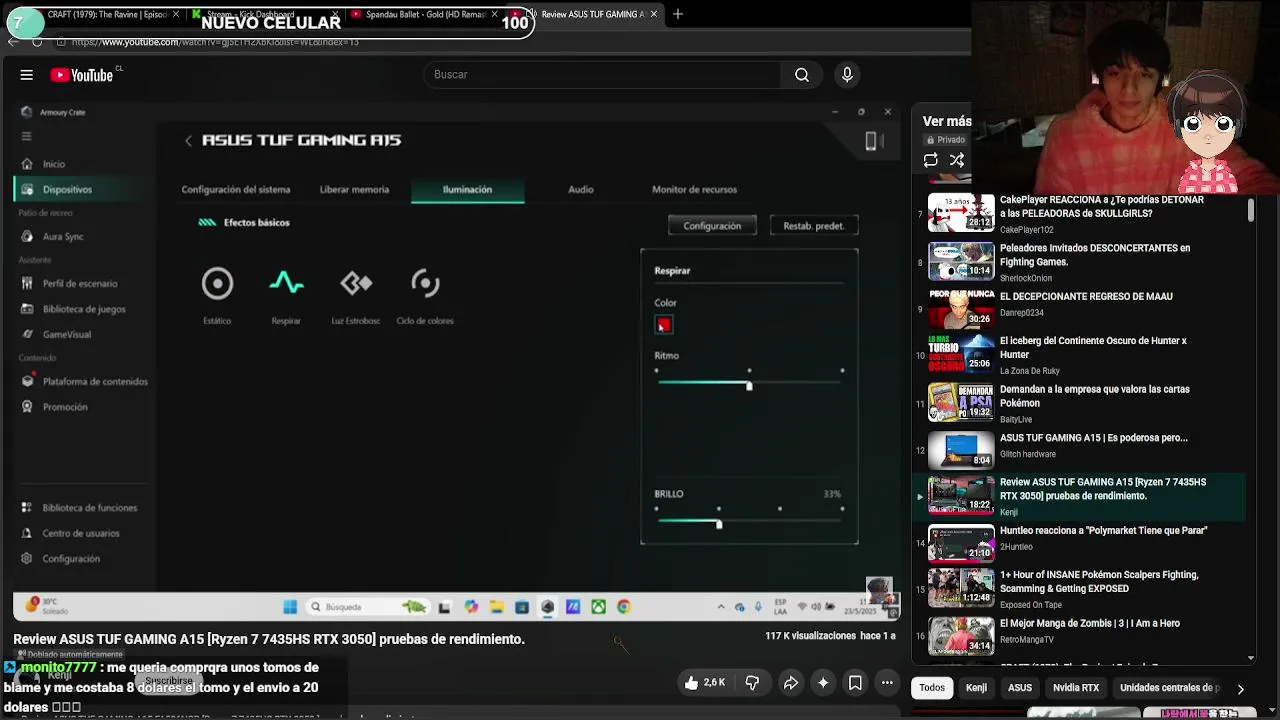
Task: Select the ASUS filter chip
Action: coord(1020,688)
